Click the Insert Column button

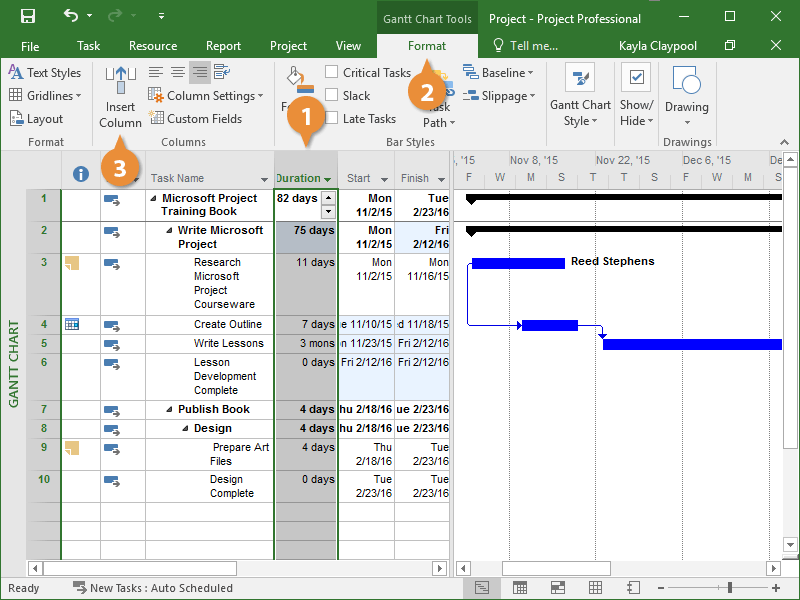pos(120,97)
